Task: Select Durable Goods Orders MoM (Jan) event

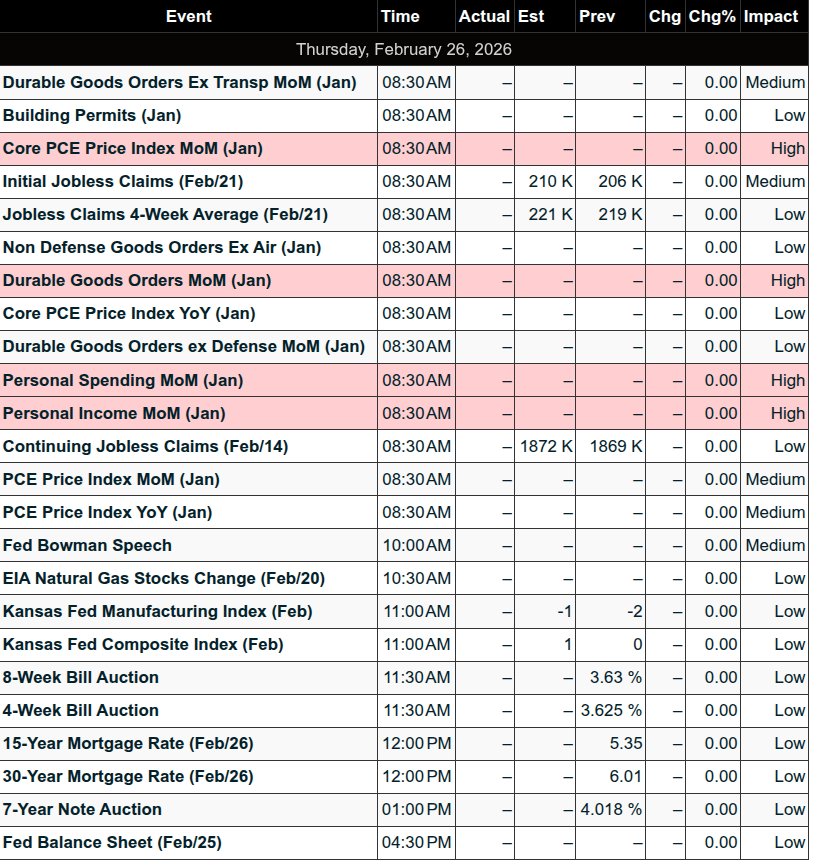Action: tap(137, 280)
